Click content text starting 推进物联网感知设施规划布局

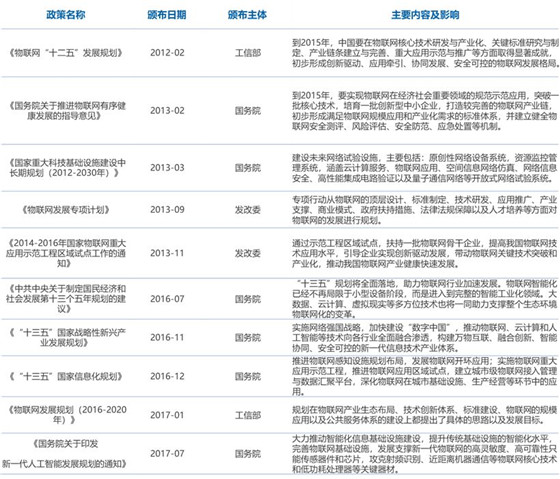point(425,376)
